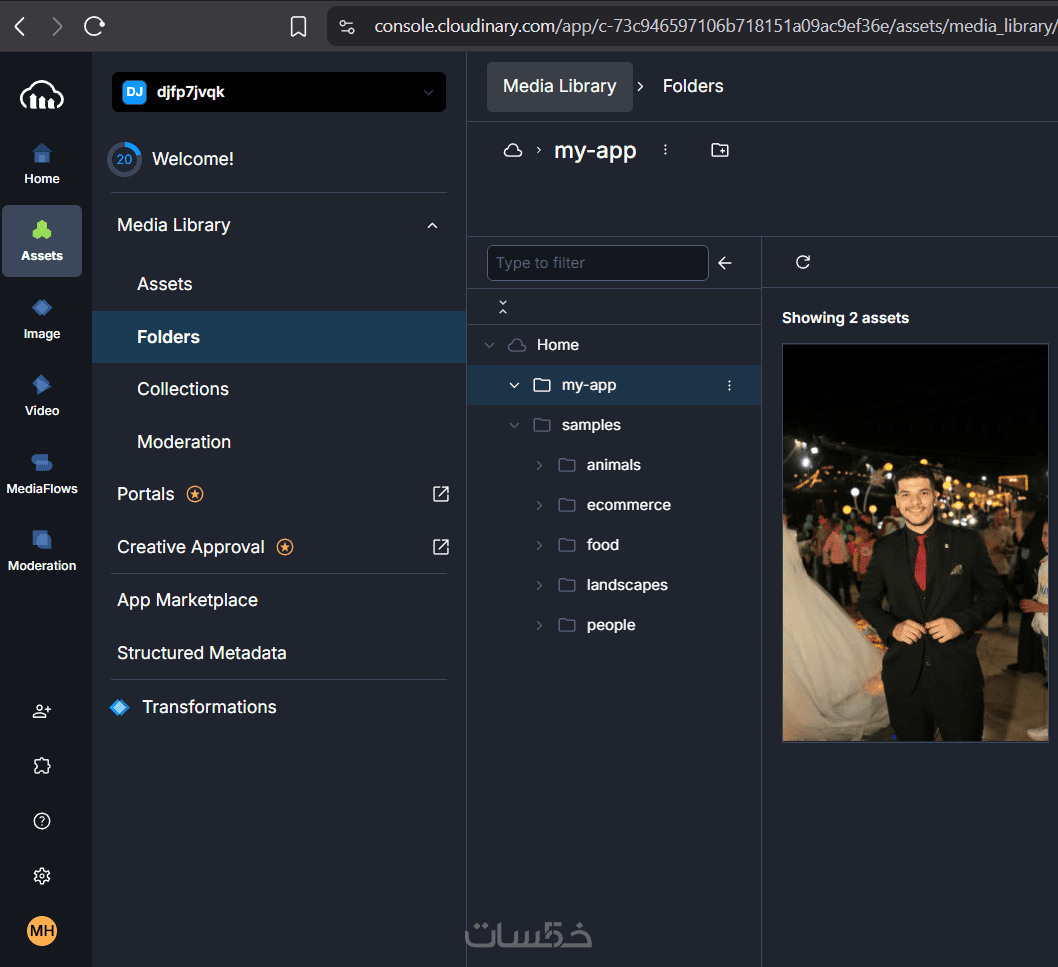Image resolution: width=1058 pixels, height=967 pixels.
Task: Open my-app header options menu
Action: (x=665, y=150)
